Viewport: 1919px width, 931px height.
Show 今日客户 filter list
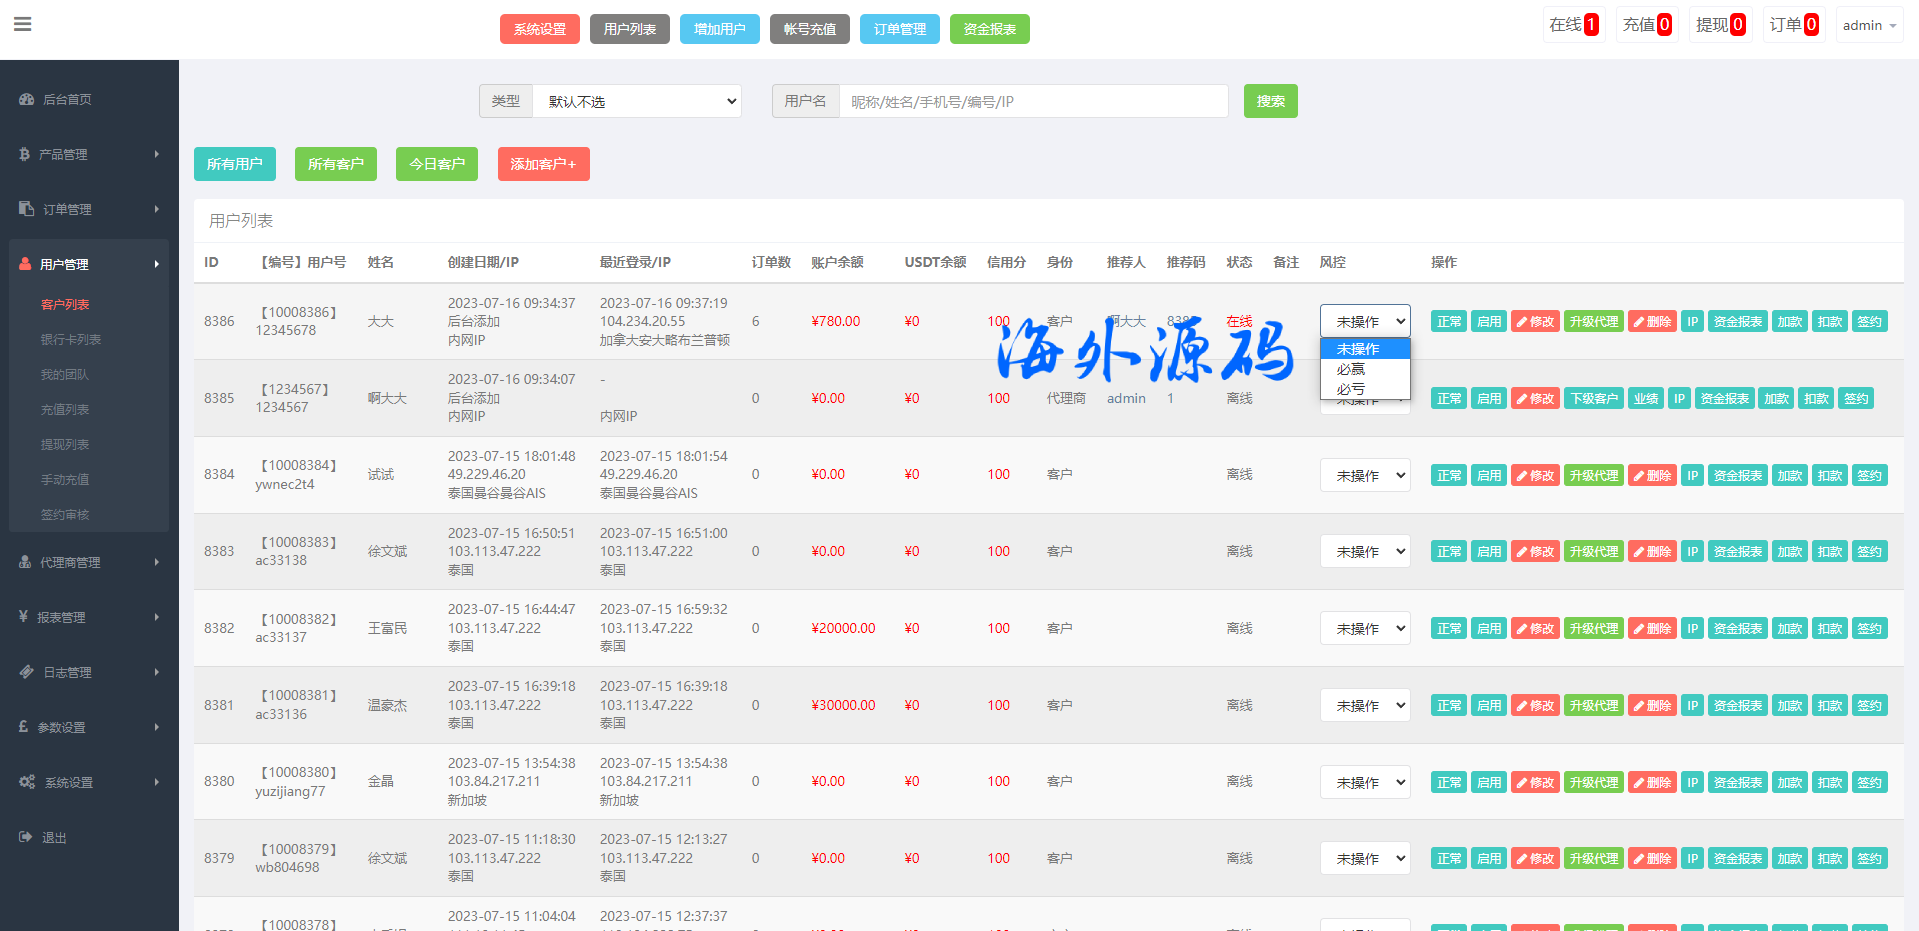(x=436, y=164)
